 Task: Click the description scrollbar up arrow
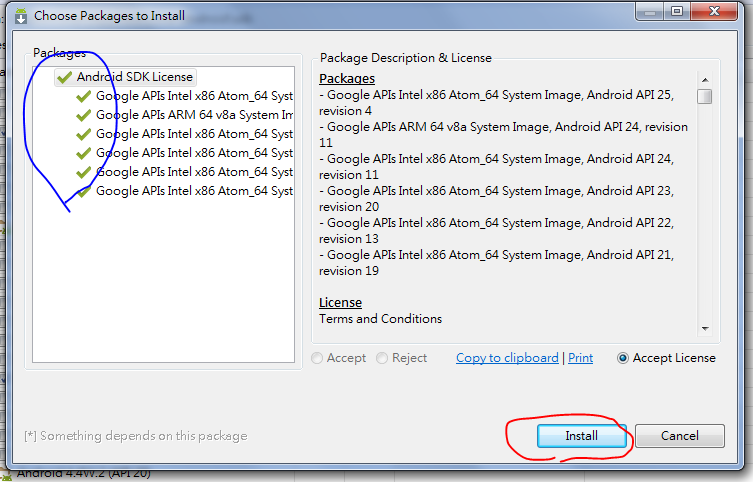coord(705,80)
